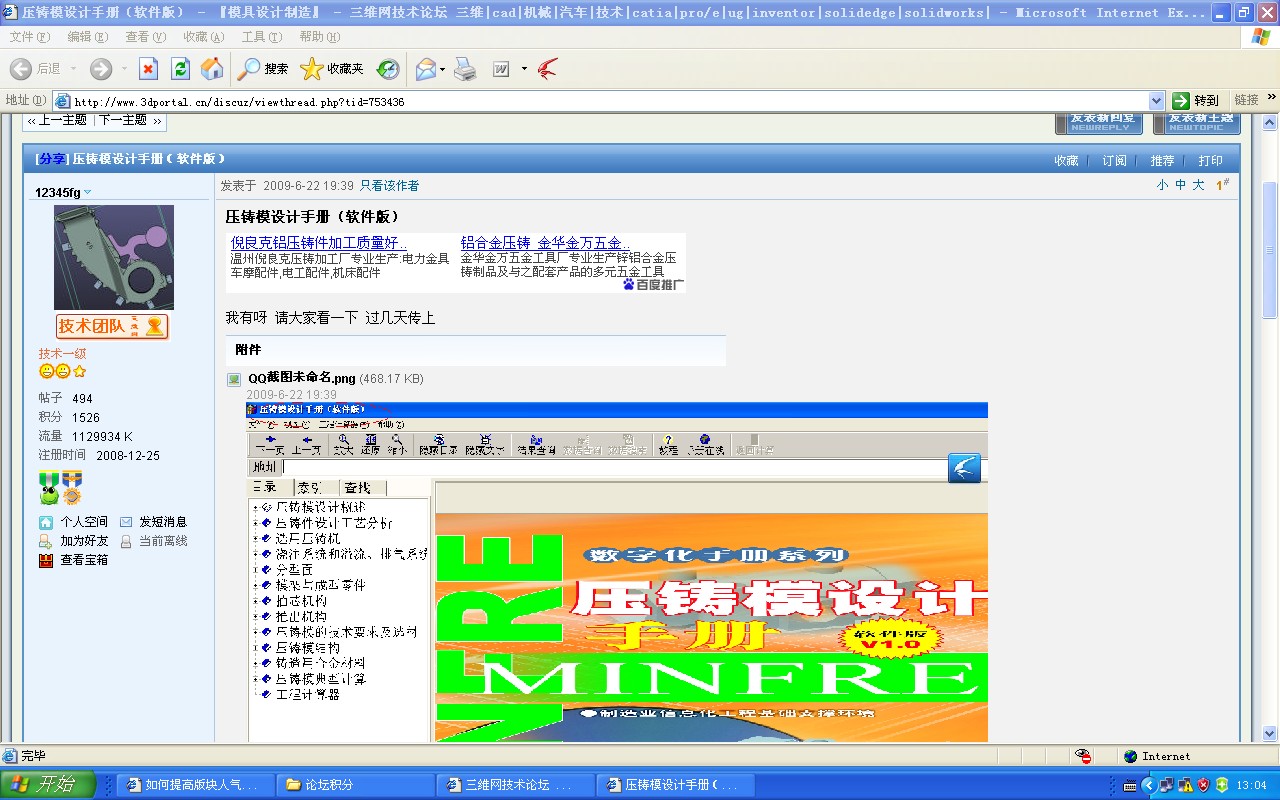This screenshot has width=1280, height=800.
Task: Click the 加为好友 add-friend icon
Action: [46, 541]
